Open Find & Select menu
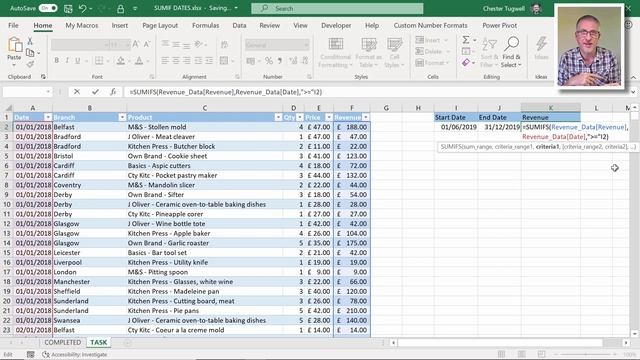 pyautogui.click(x=511, y=53)
